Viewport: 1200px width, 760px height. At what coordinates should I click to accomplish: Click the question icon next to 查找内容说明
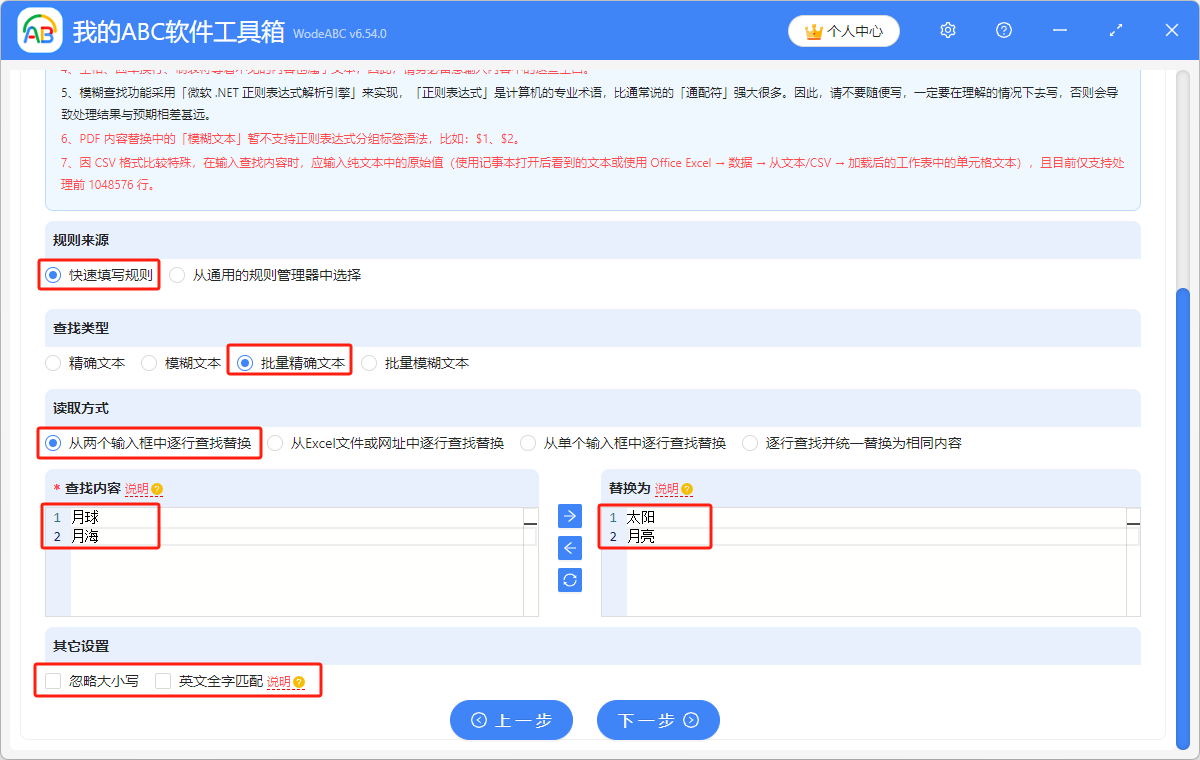(158, 487)
